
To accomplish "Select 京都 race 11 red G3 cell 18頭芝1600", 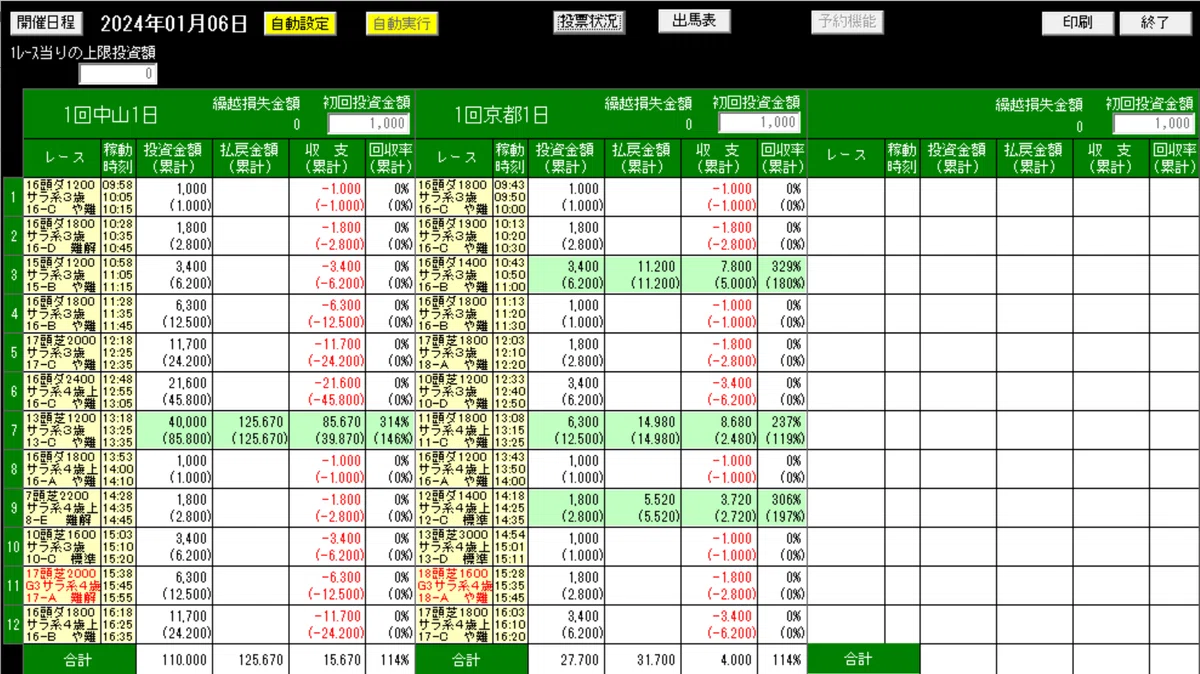I will [452, 585].
